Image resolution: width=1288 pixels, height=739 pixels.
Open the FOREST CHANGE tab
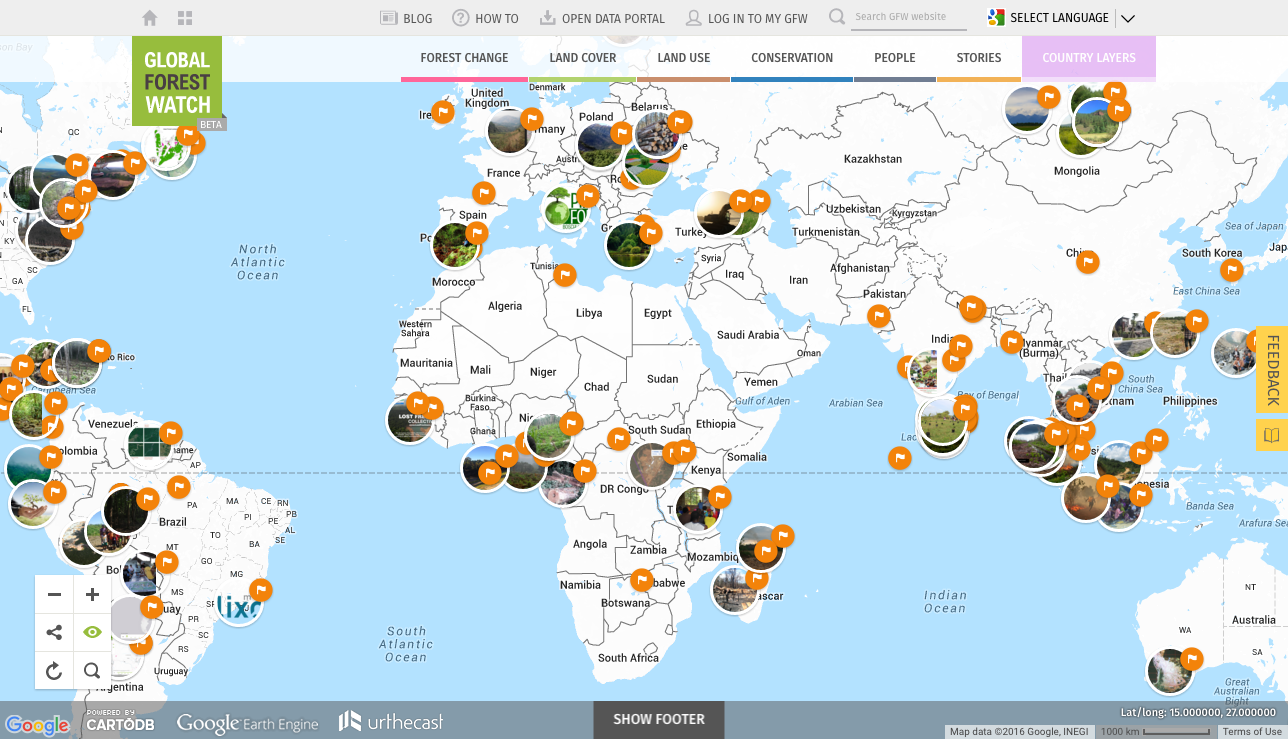click(464, 58)
